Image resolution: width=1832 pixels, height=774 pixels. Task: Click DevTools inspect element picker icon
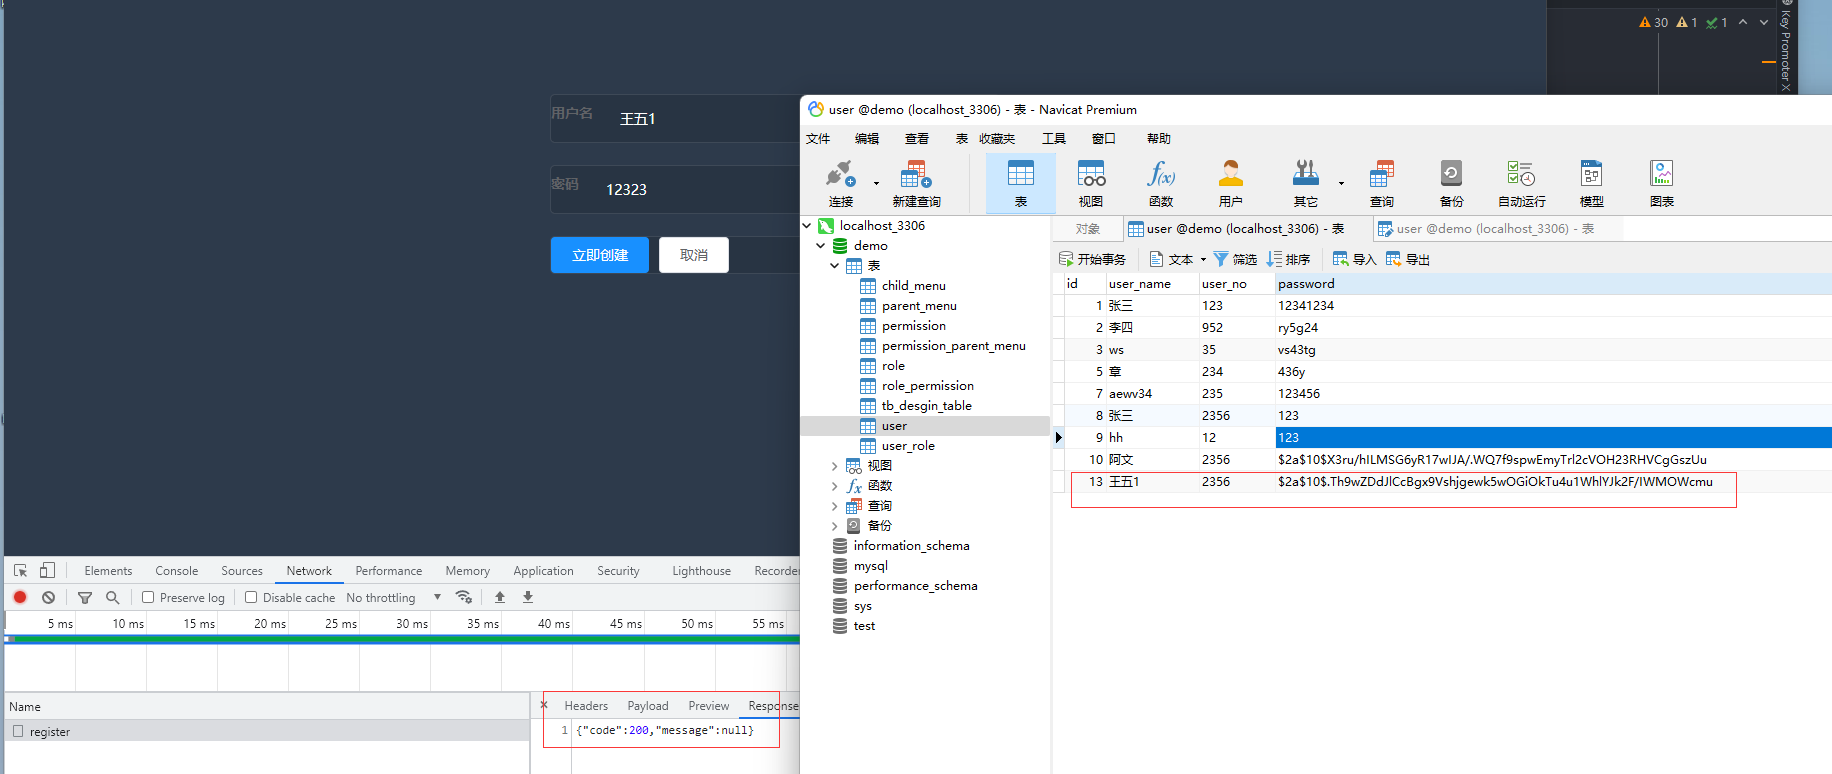click(20, 570)
